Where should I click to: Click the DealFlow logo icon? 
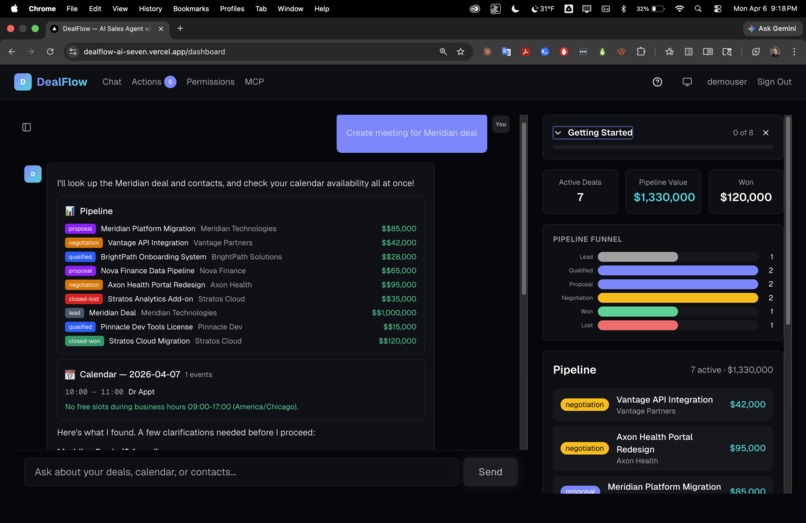point(23,82)
